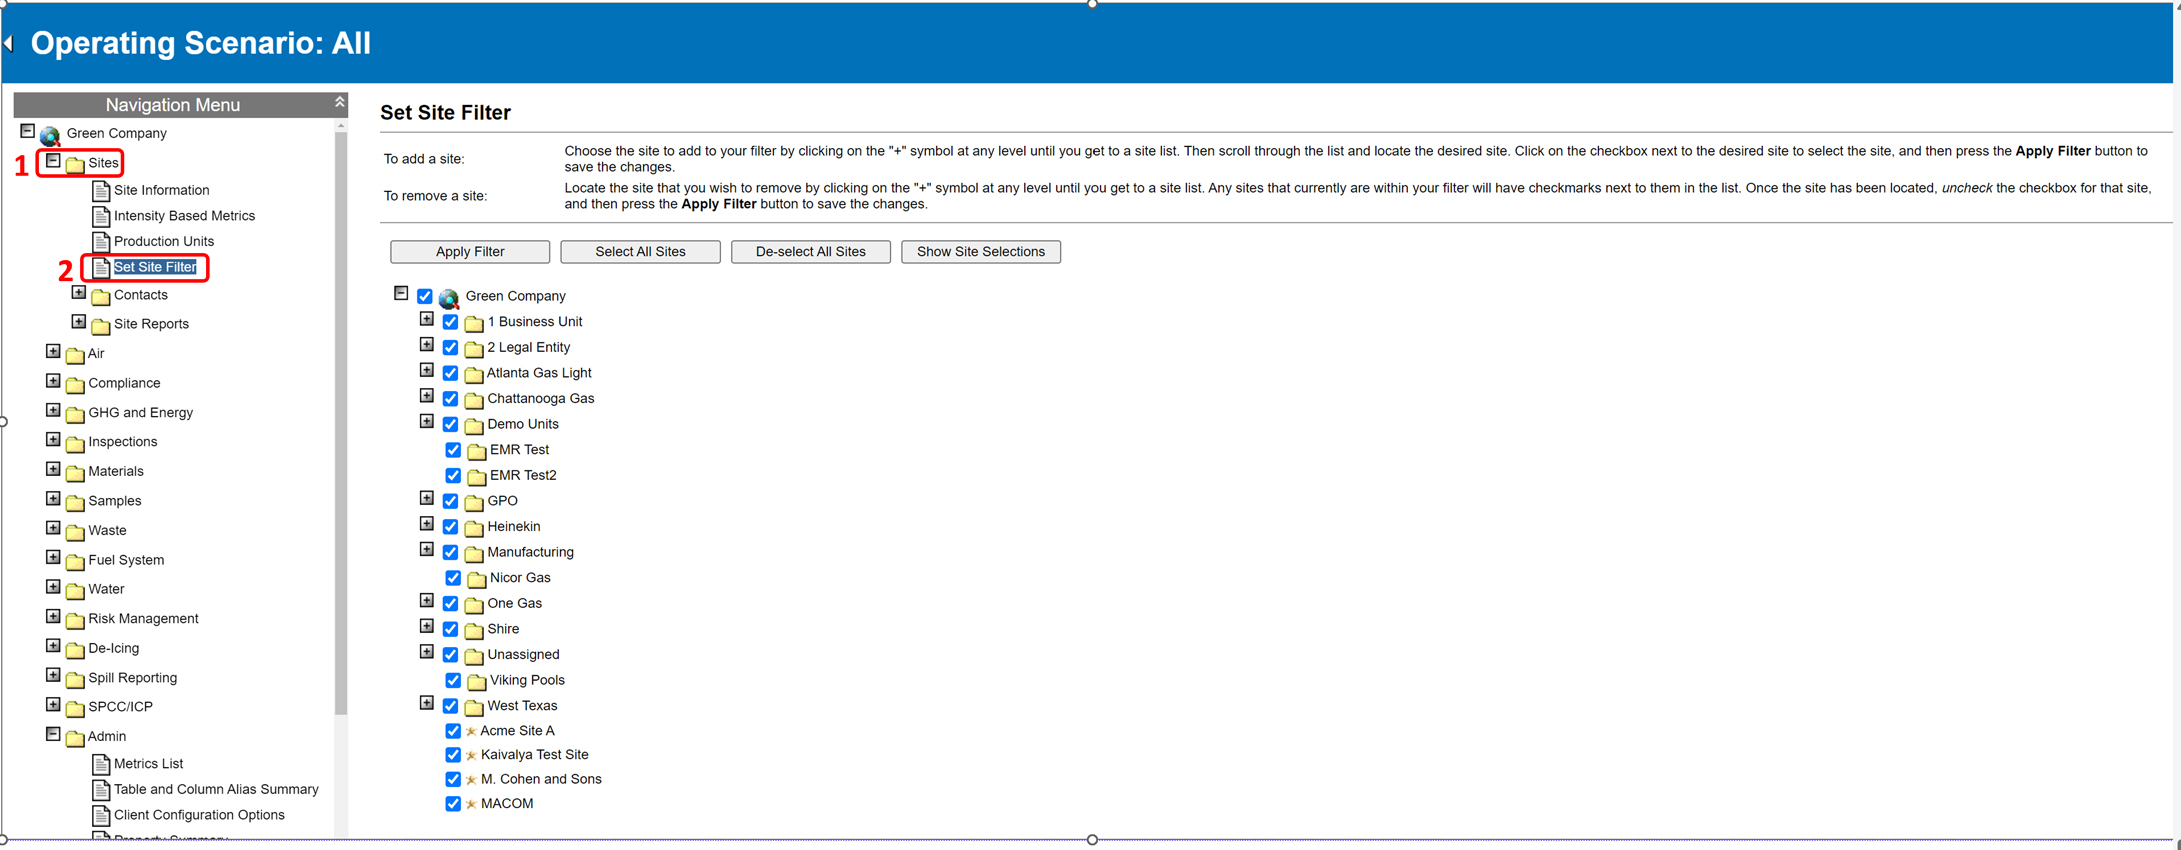Uncheck the Kaivalya Test Site checkbox
This screenshot has height=850, width=2181.
tap(453, 755)
